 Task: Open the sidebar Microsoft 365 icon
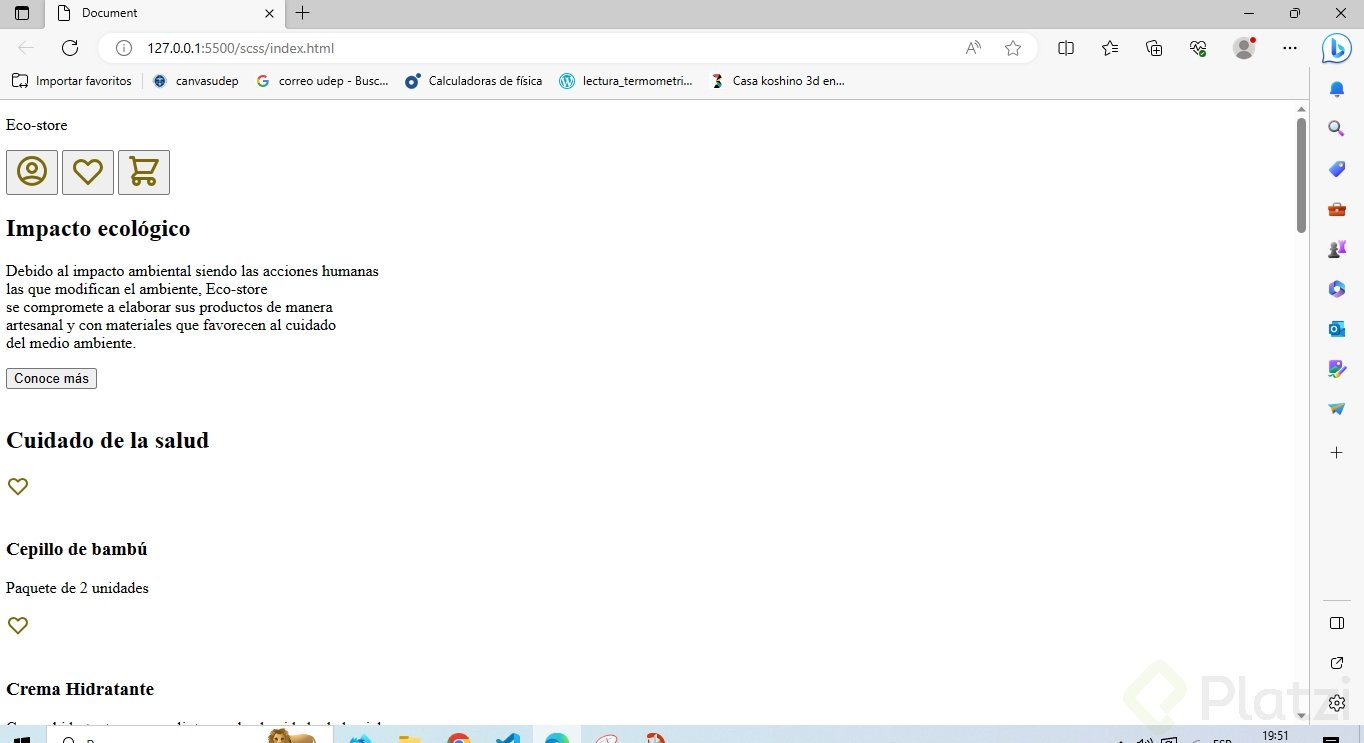(1337, 289)
